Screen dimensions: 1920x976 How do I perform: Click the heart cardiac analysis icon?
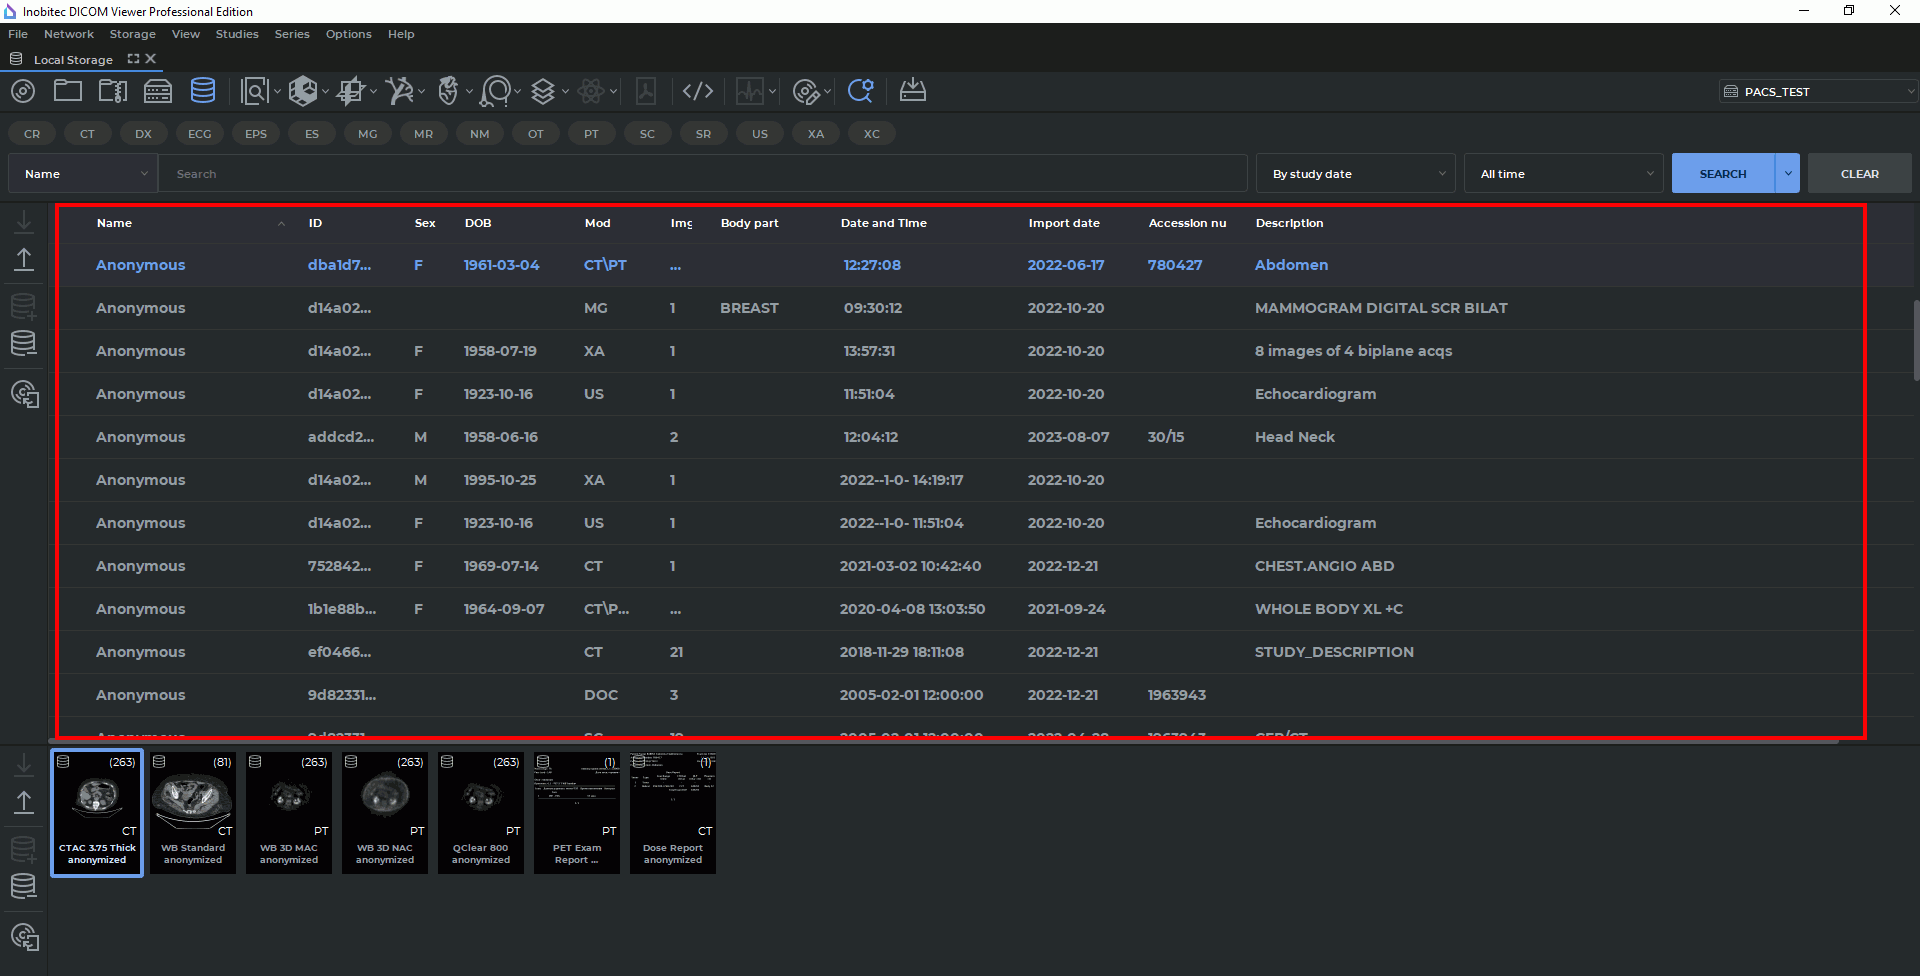point(448,92)
